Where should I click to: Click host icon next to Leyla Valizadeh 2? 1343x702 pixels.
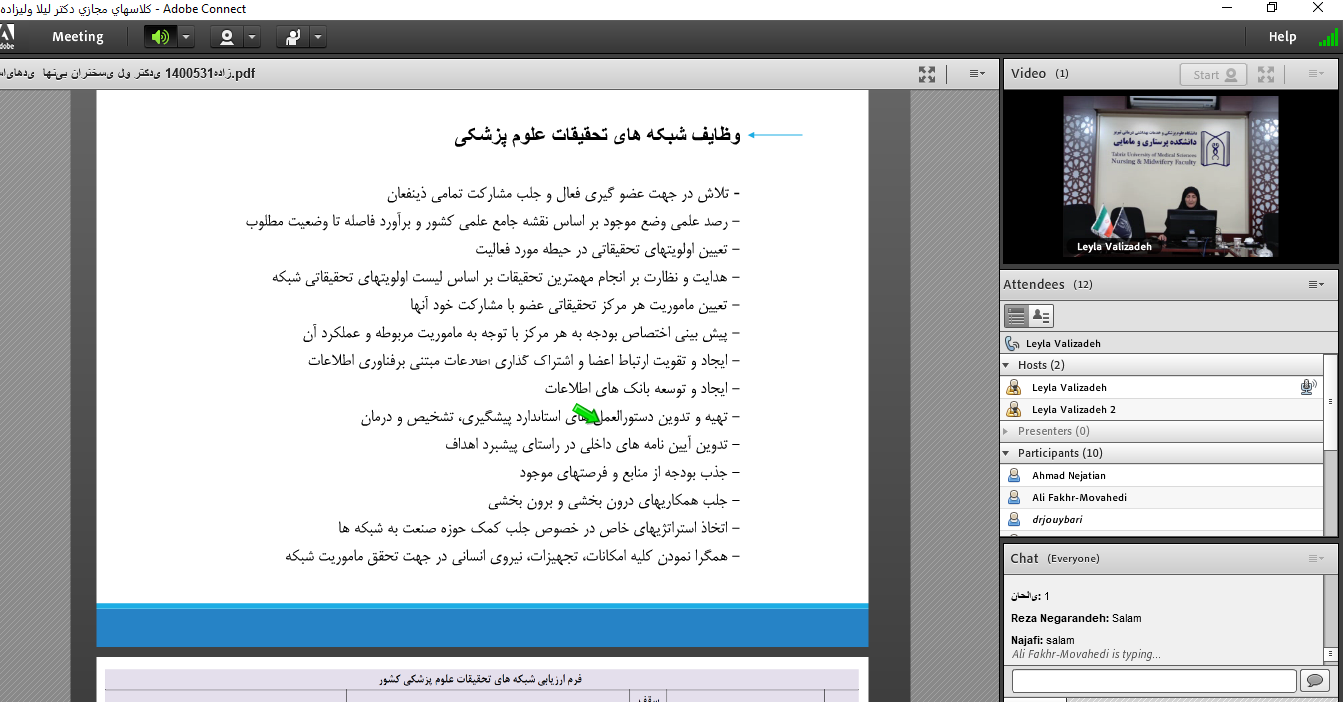click(x=1014, y=409)
